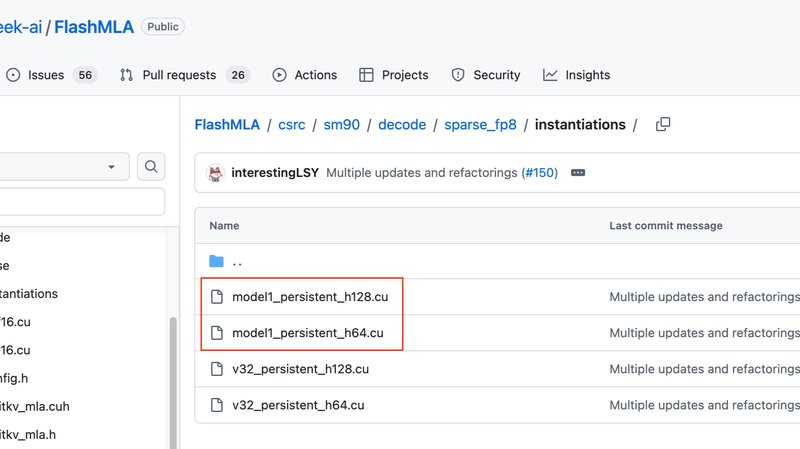Open the FlashMLA repository link in header

coord(94,27)
